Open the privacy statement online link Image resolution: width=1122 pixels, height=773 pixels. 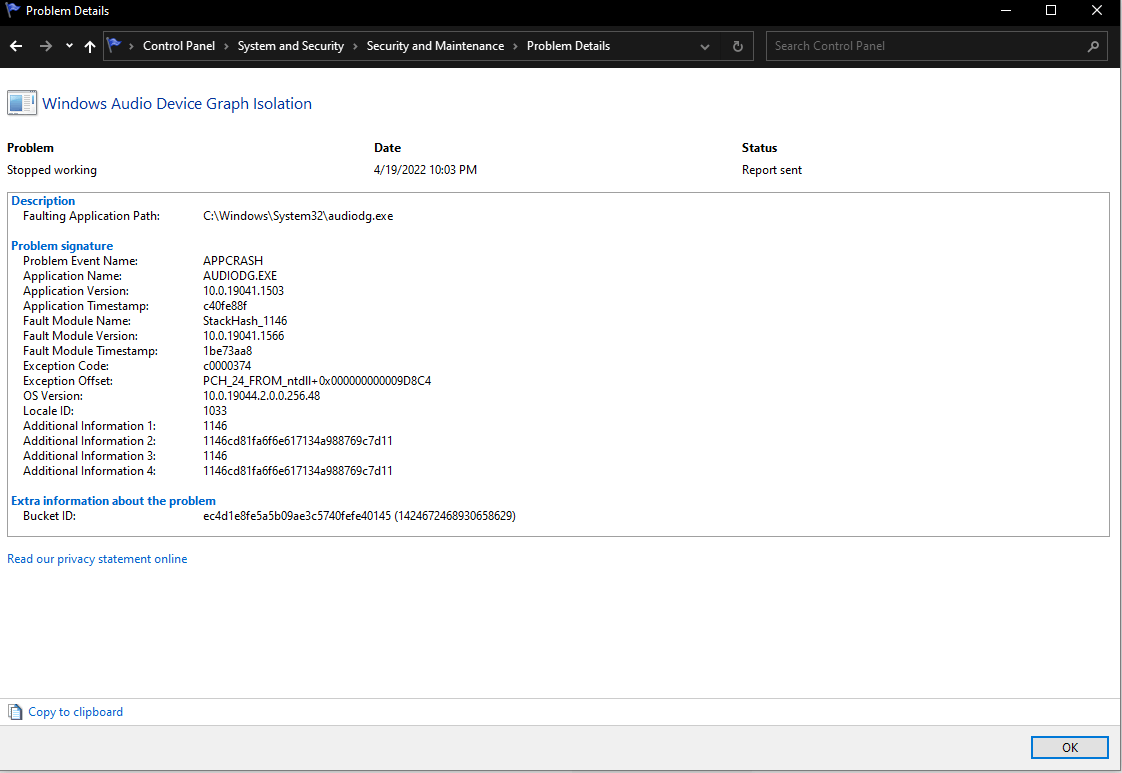(97, 559)
